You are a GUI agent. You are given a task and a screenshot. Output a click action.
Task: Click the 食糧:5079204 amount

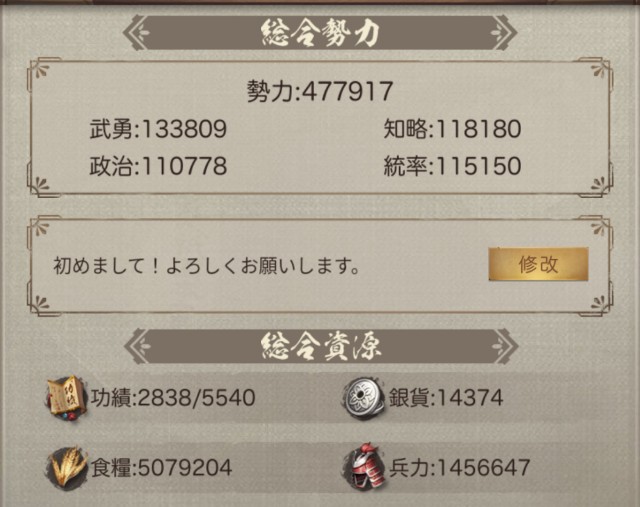161,468
